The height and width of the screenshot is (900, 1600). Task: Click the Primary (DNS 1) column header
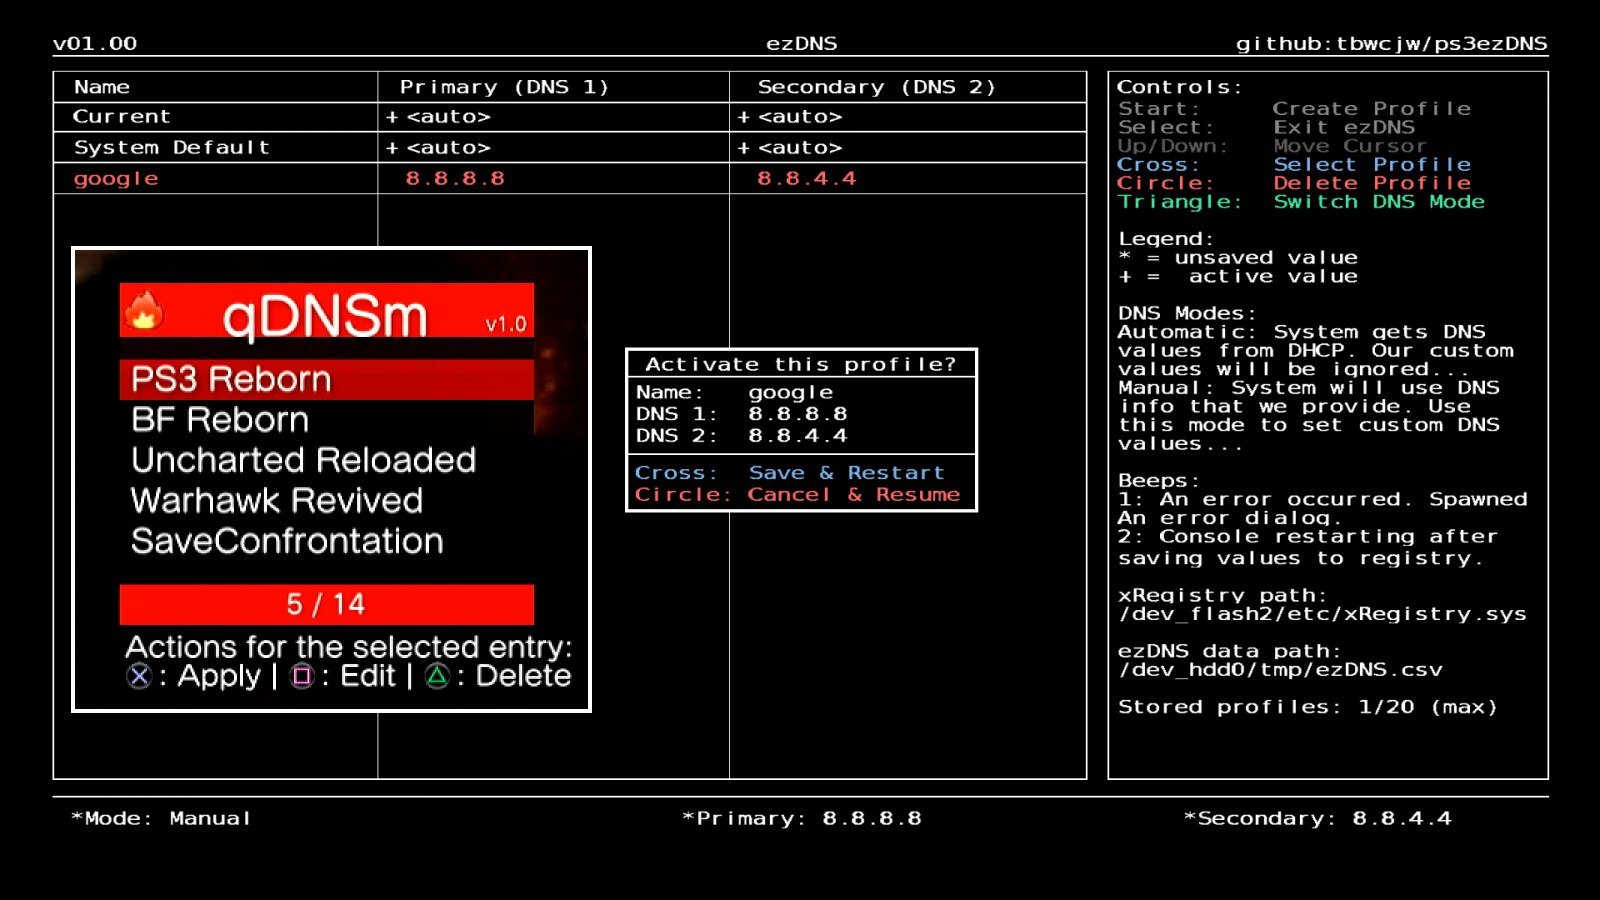click(504, 87)
